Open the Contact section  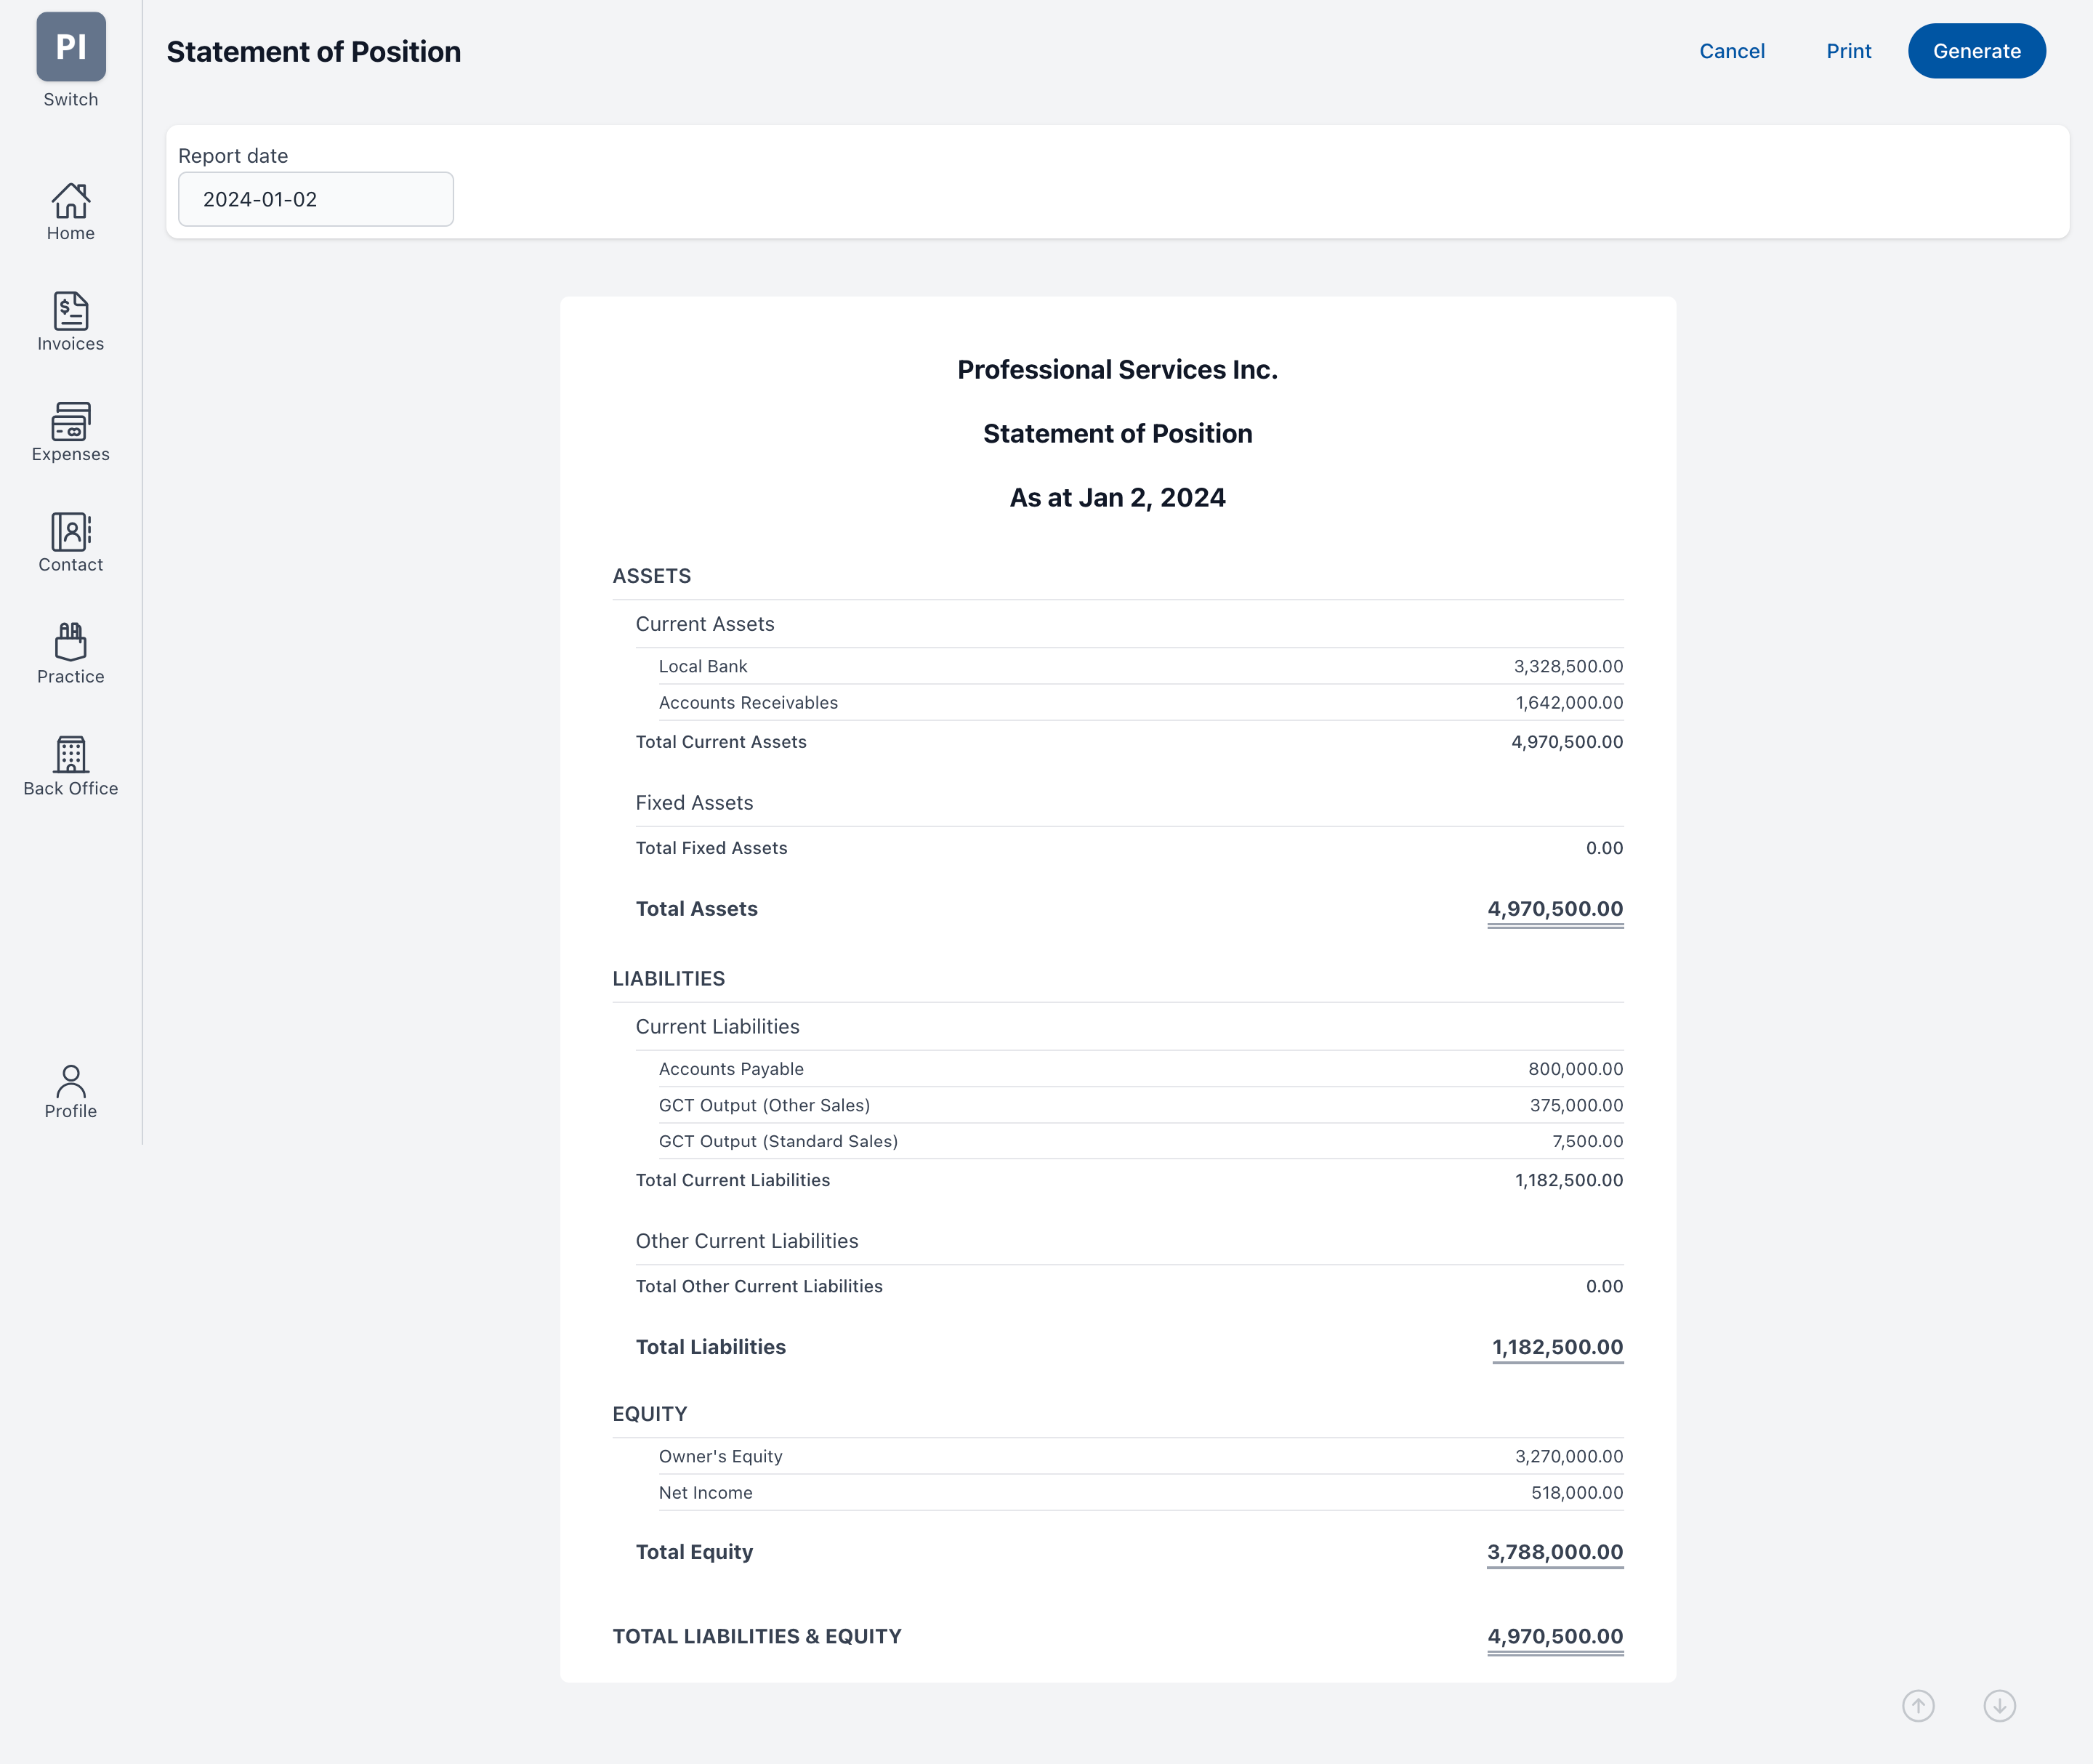pyautogui.click(x=70, y=542)
